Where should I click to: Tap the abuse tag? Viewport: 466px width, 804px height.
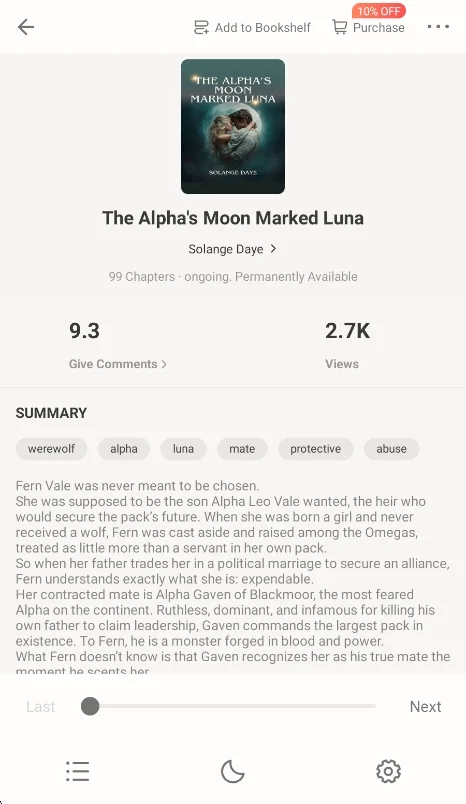[x=392, y=449]
